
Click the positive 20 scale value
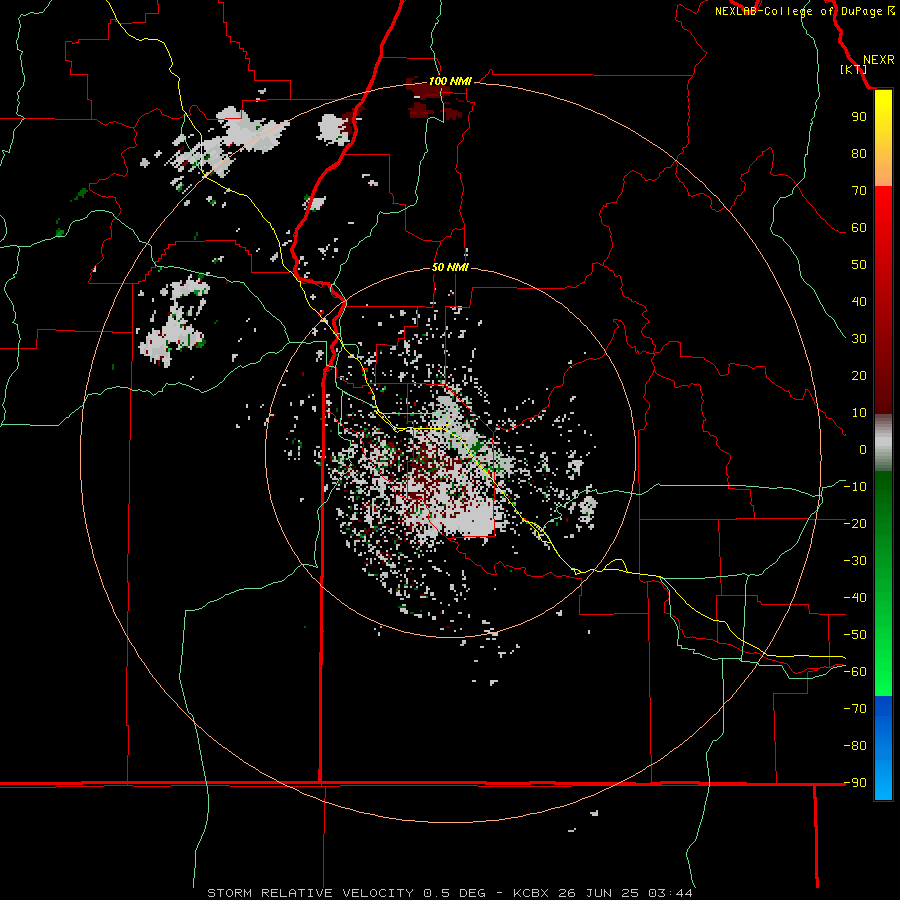pyautogui.click(x=859, y=375)
